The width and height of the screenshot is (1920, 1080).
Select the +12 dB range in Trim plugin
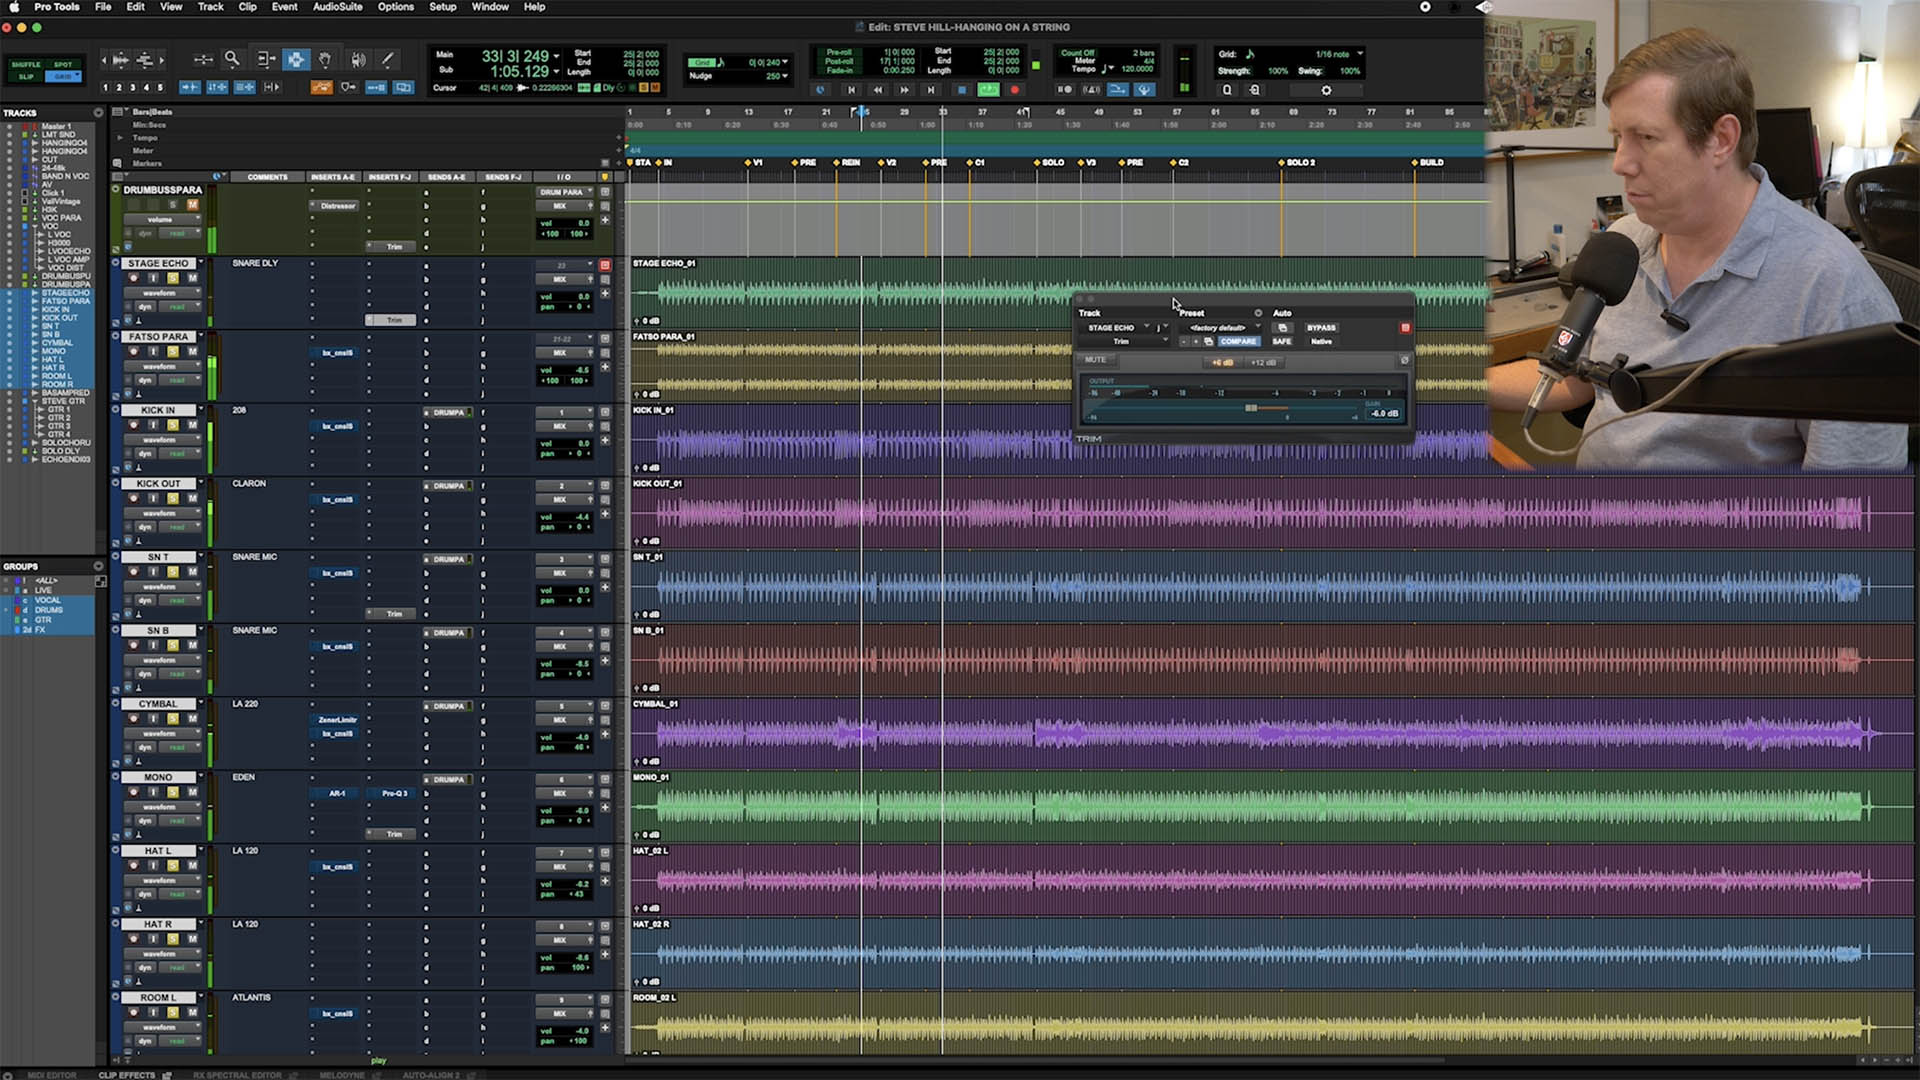pyautogui.click(x=1264, y=363)
